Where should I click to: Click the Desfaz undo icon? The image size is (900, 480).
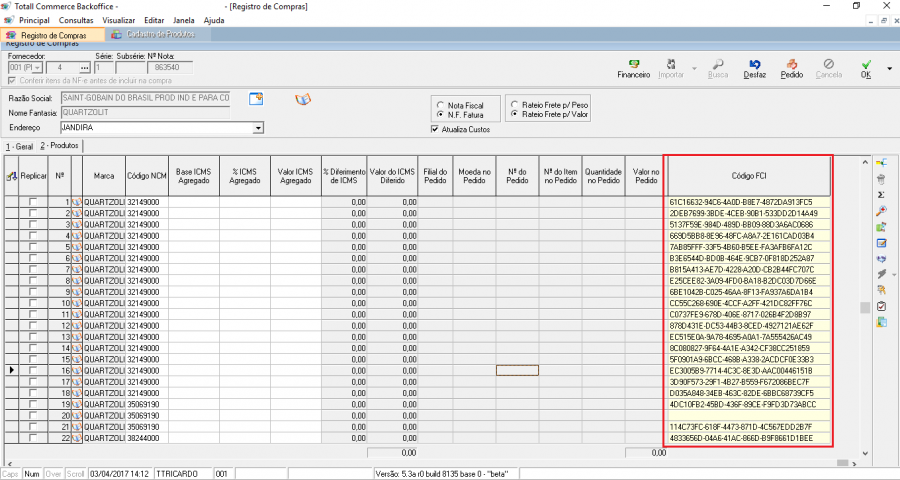[x=755, y=66]
